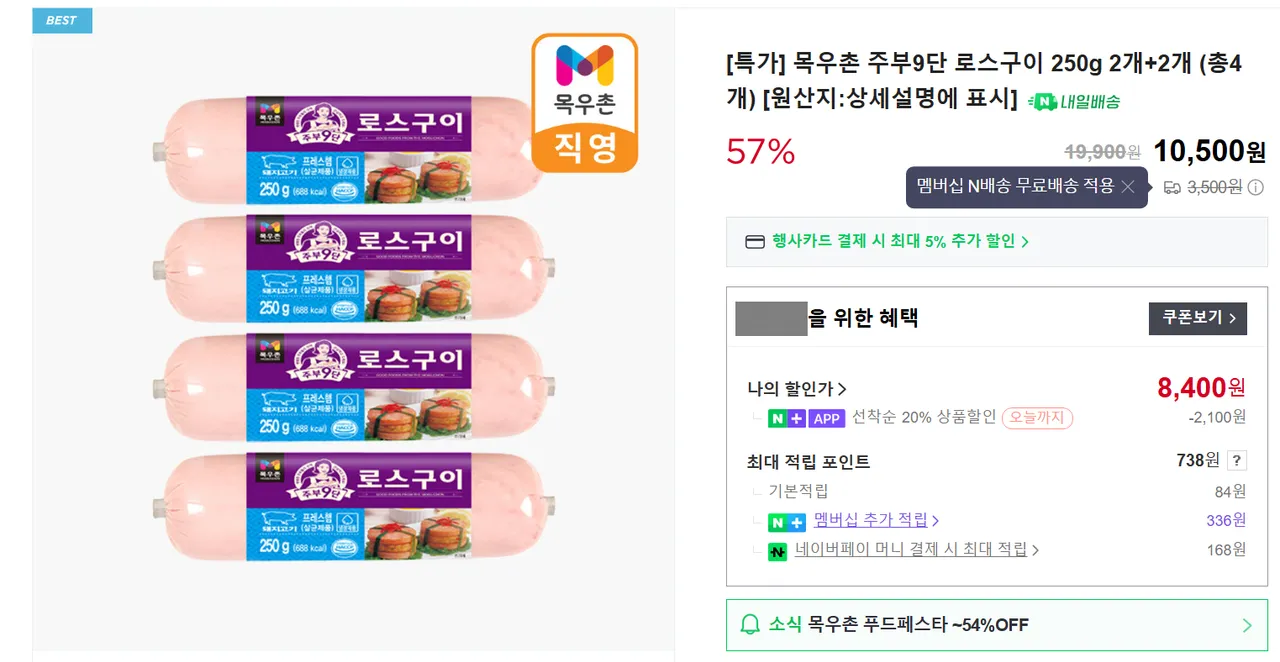Click the N+ icon next to 멤버십 추가 적립
This screenshot has height=662, width=1280.
786,522
